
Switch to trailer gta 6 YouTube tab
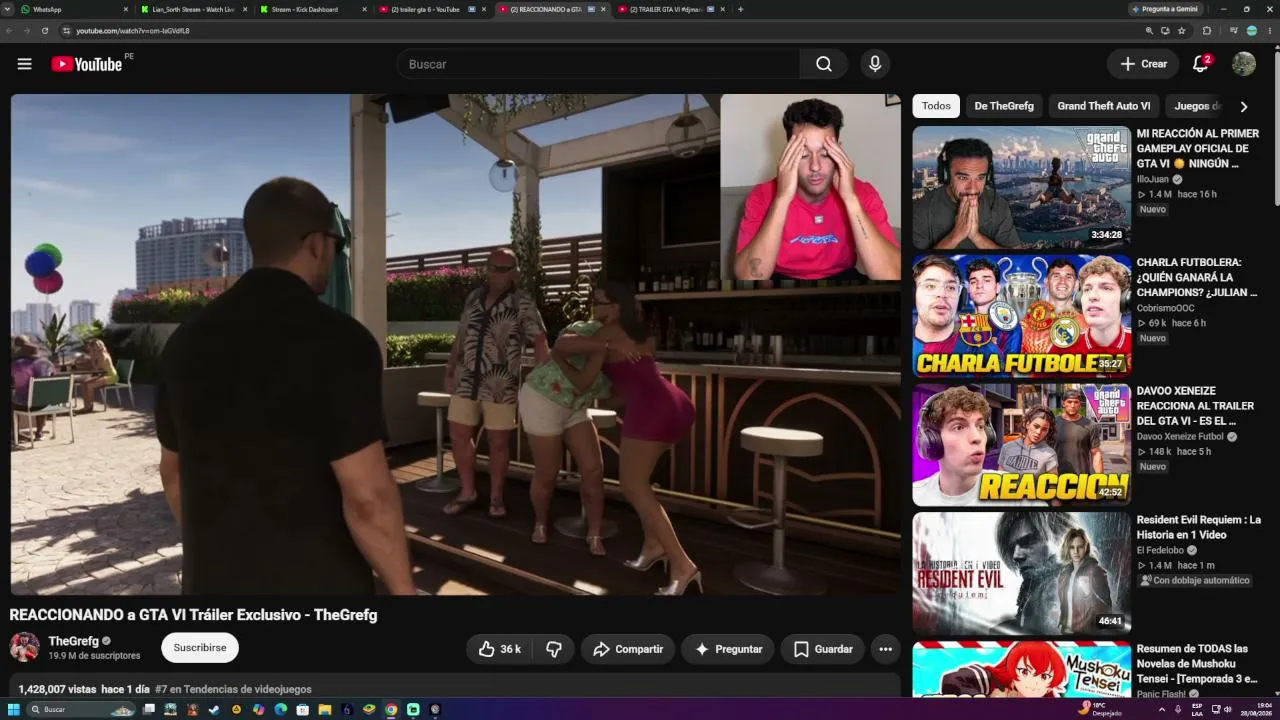pyautogui.click(x=431, y=9)
